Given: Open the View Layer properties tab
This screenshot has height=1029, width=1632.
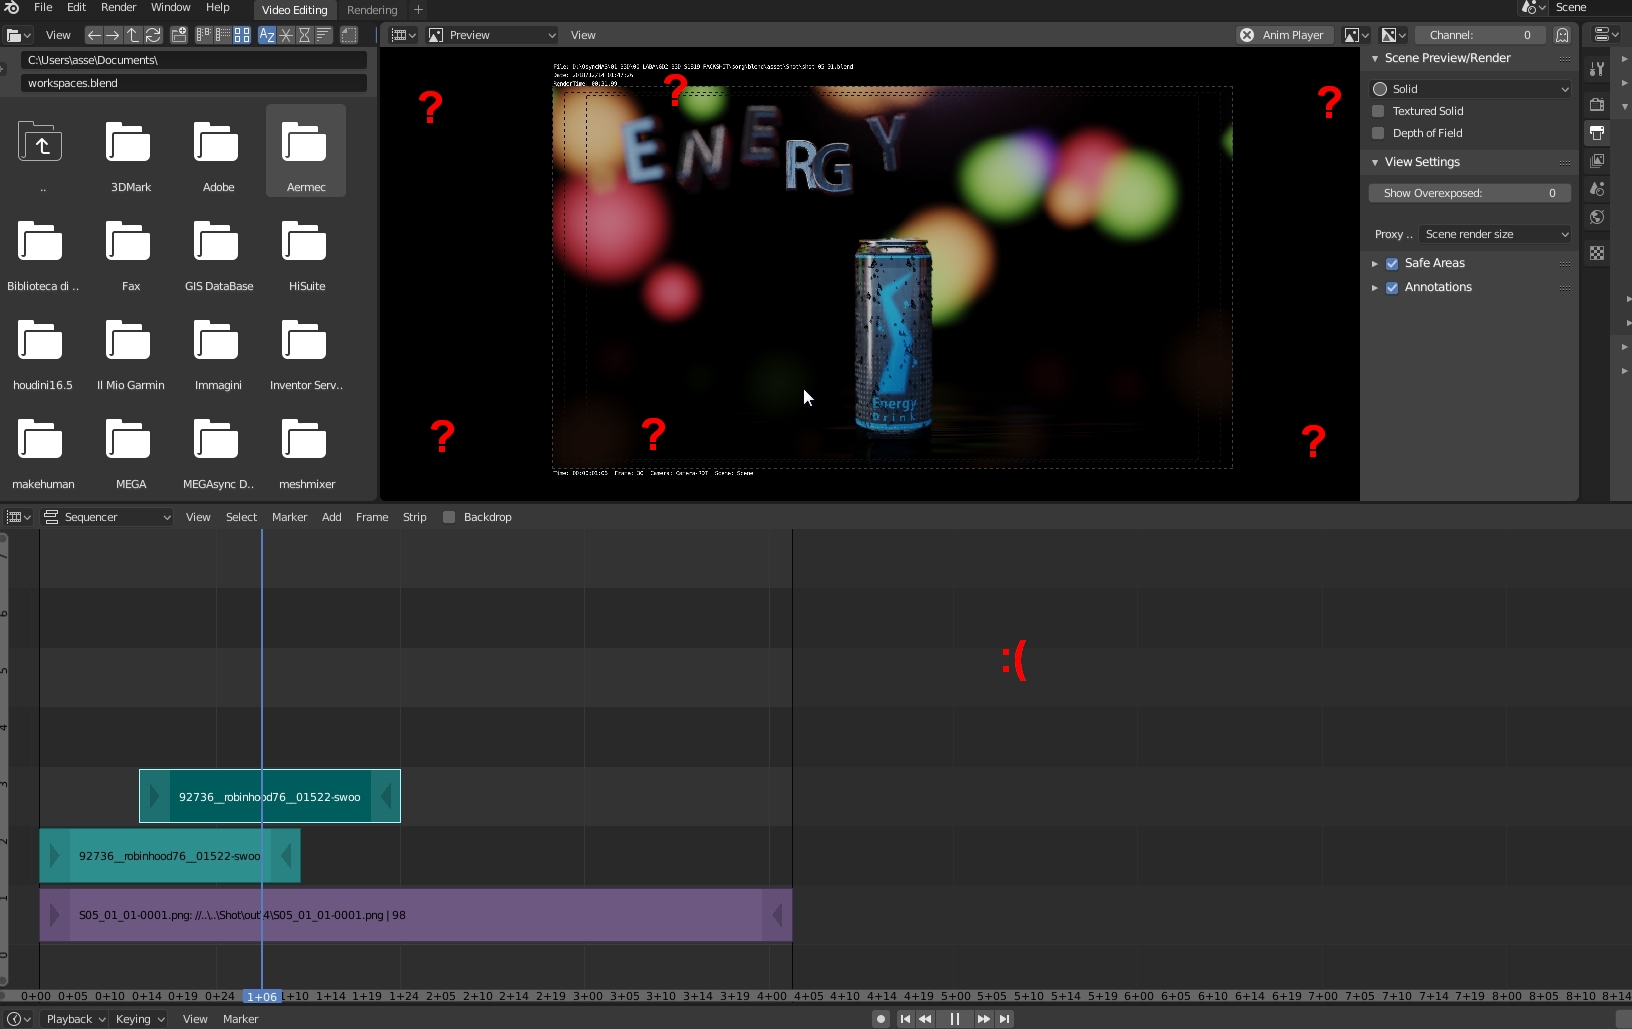Looking at the screenshot, I should [x=1597, y=161].
